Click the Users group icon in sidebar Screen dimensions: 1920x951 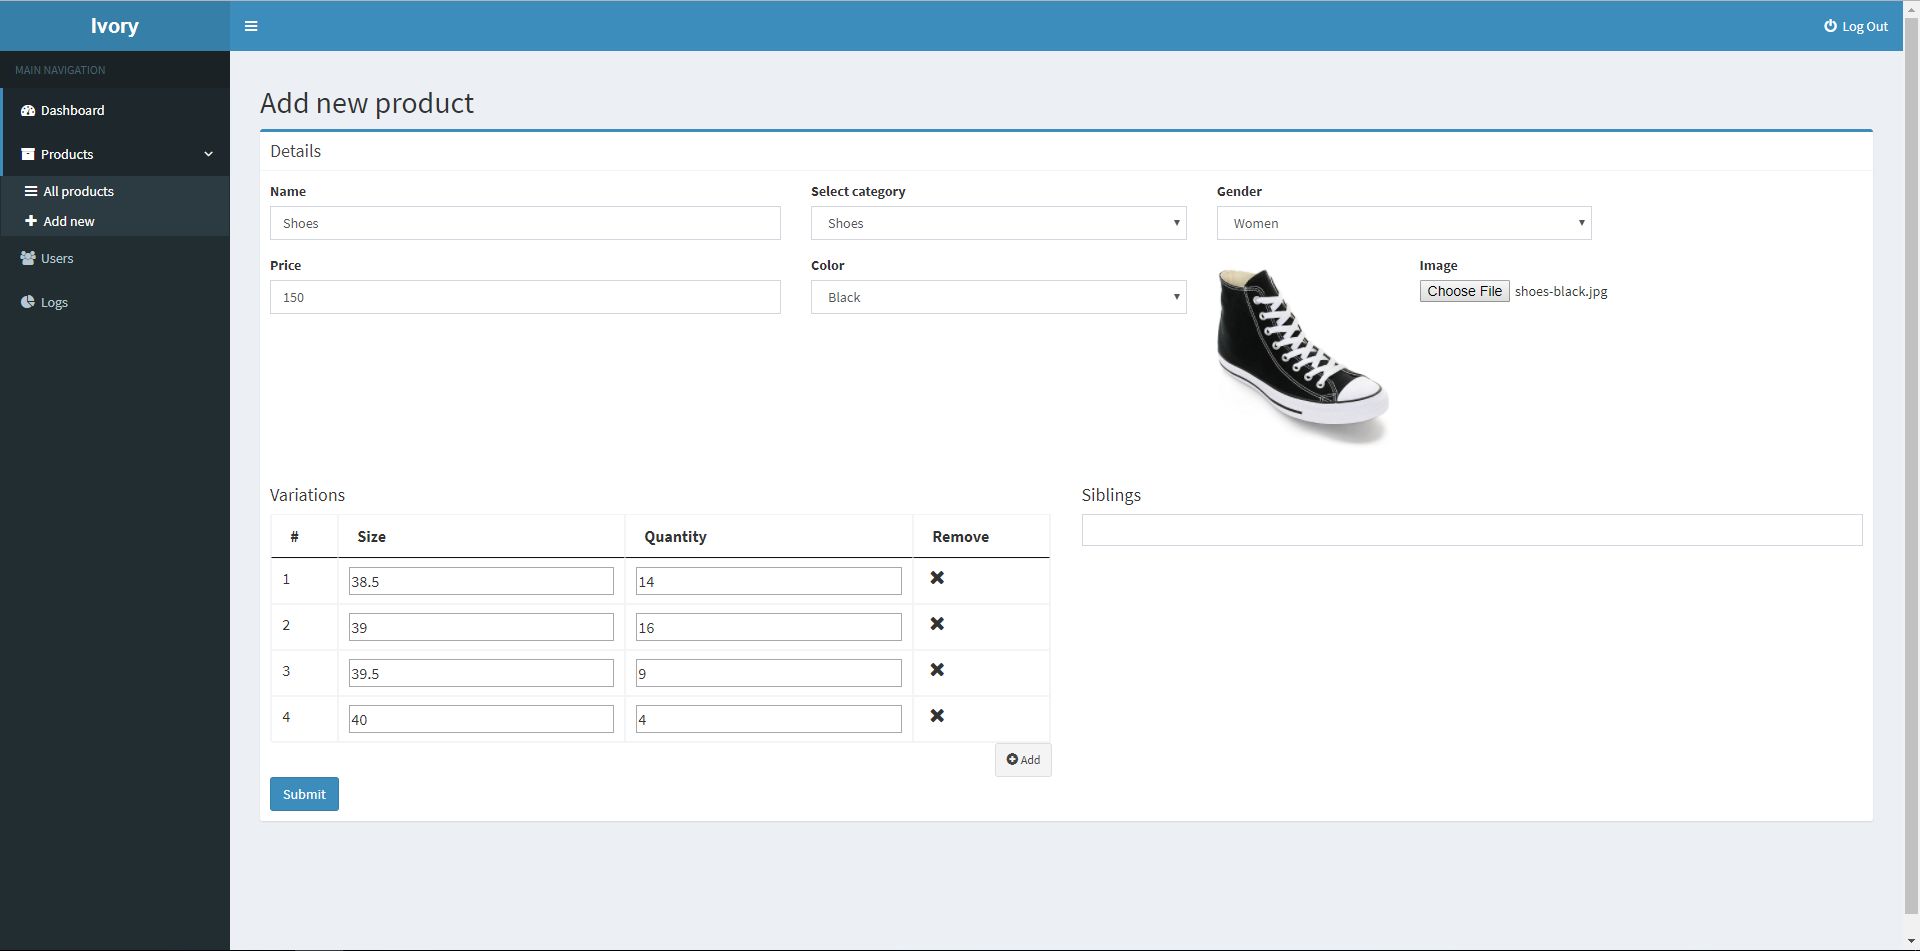tap(28, 258)
